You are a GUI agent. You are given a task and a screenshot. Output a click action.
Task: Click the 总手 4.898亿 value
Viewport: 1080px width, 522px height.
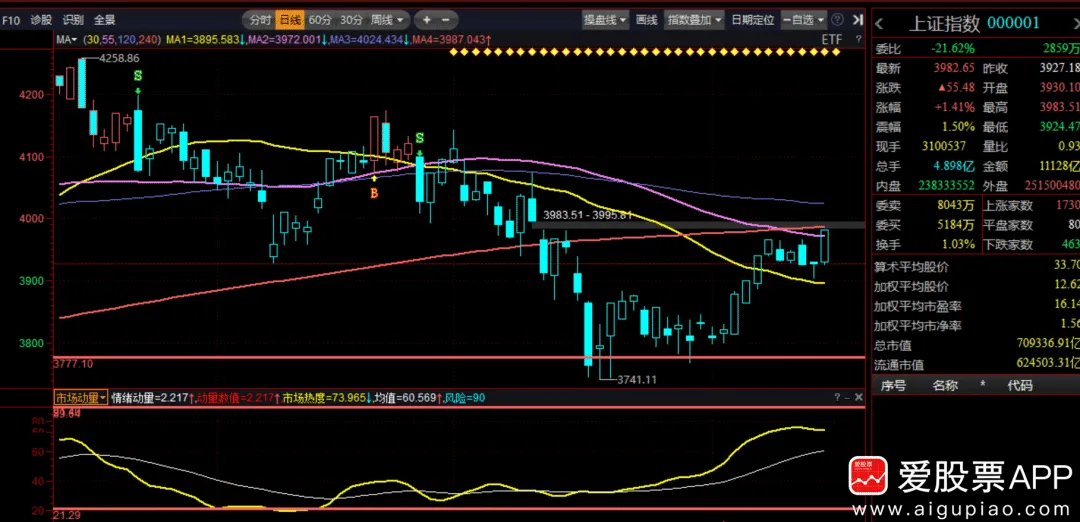click(954, 166)
